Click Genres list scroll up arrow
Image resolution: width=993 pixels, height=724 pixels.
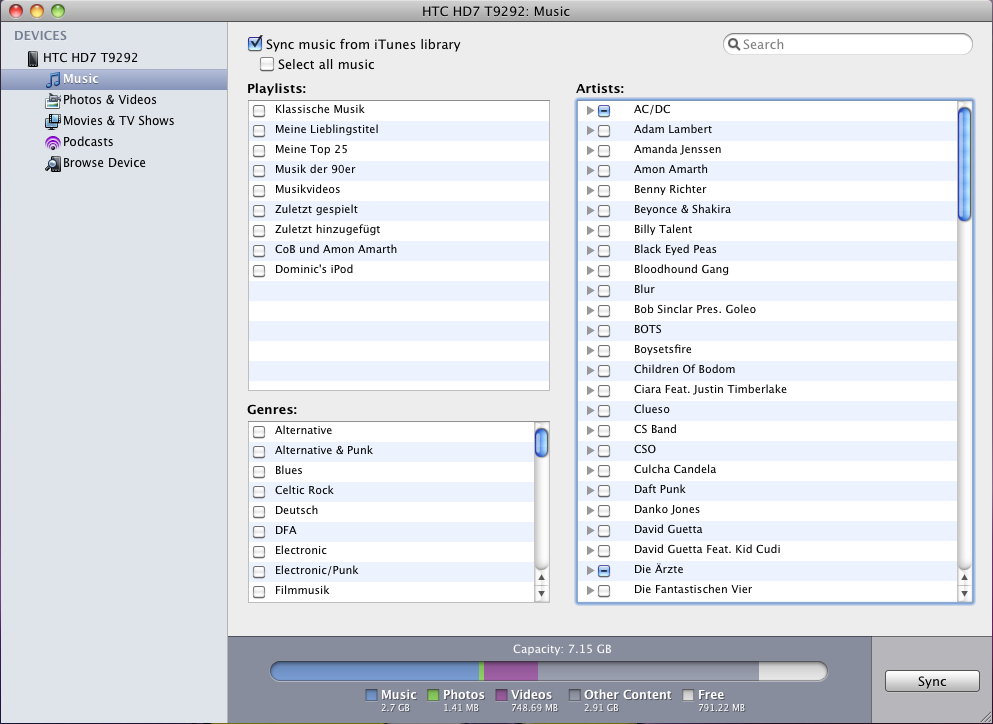[541, 578]
